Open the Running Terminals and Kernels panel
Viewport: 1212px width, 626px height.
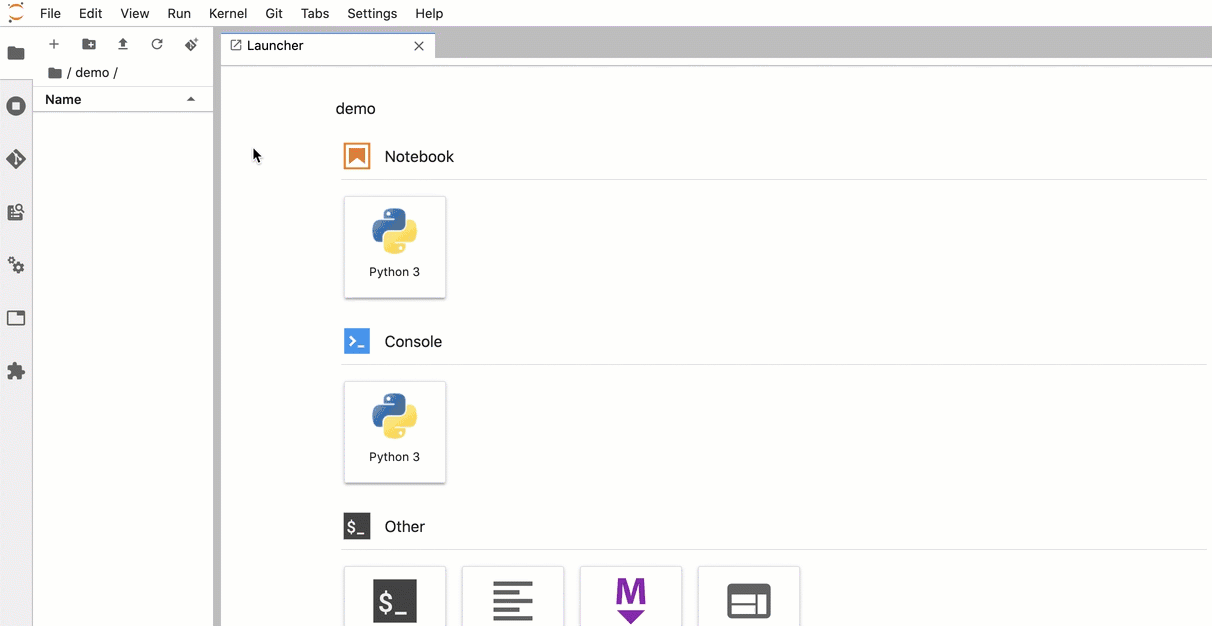(16, 105)
